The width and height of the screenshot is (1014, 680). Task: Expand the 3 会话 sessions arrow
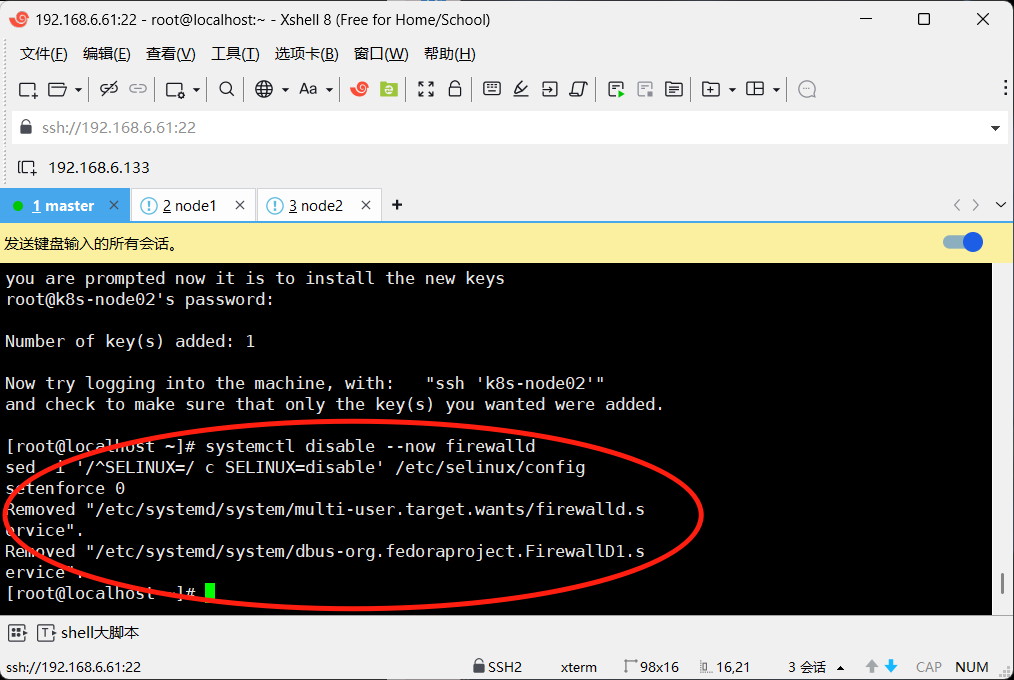point(841,668)
